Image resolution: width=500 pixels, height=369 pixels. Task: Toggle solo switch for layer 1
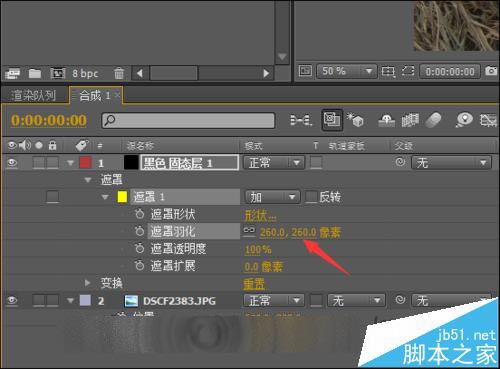click(x=39, y=163)
